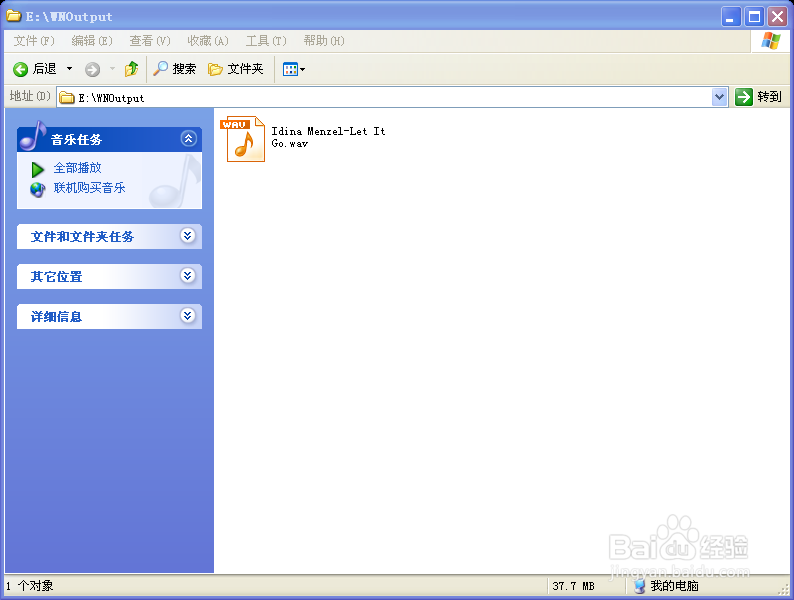Click the 1 个对象 status text

tap(29, 586)
